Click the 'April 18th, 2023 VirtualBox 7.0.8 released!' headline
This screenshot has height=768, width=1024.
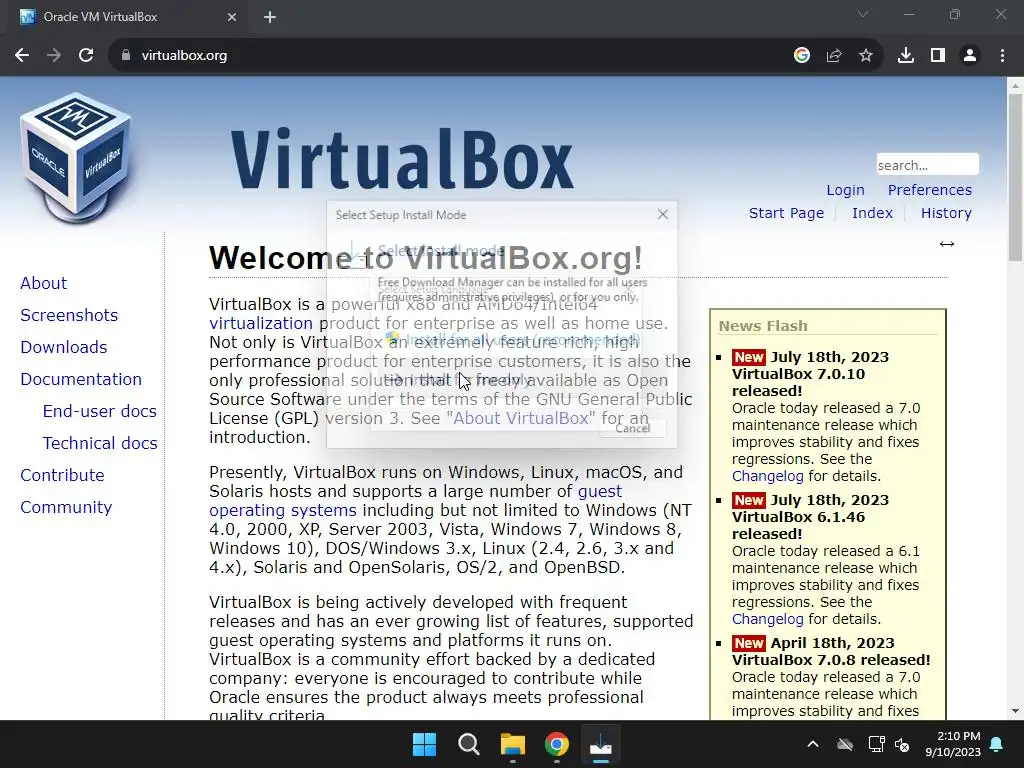pyautogui.click(x=831, y=651)
